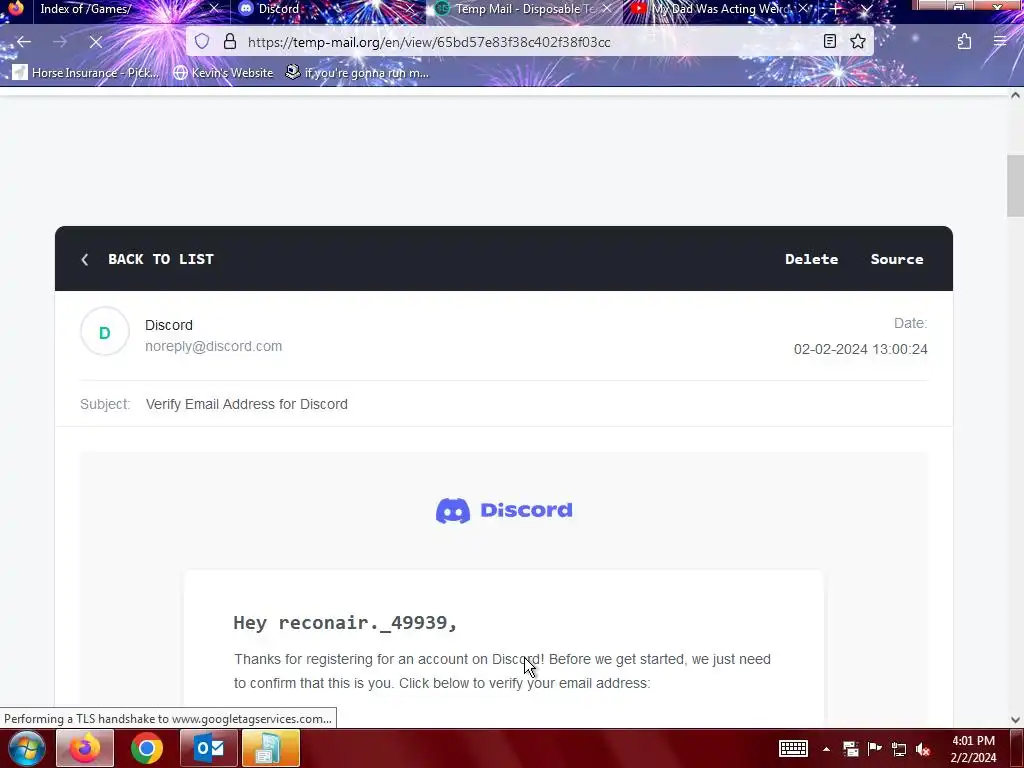Viewport: 1024px width, 768px height.
Task: Bookmark this page with the star icon
Action: click(858, 42)
